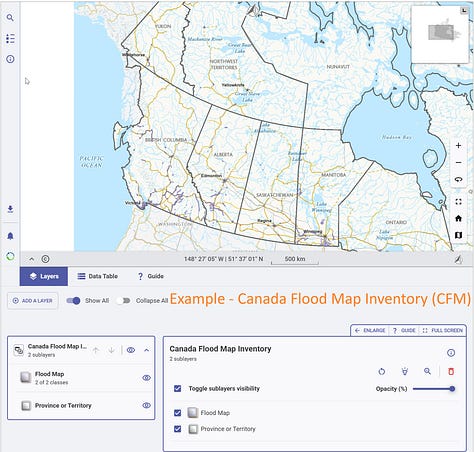The image size is (474, 452).
Task: Open the Guide tab
Action: coord(150,276)
